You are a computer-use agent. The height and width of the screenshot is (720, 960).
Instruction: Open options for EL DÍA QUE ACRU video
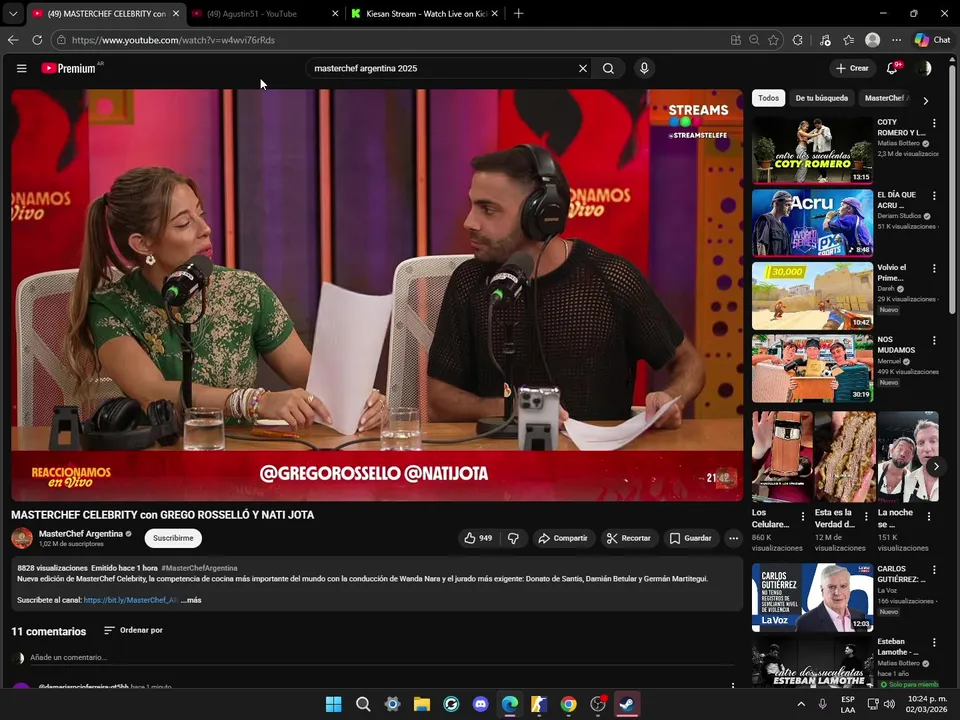[934, 196]
